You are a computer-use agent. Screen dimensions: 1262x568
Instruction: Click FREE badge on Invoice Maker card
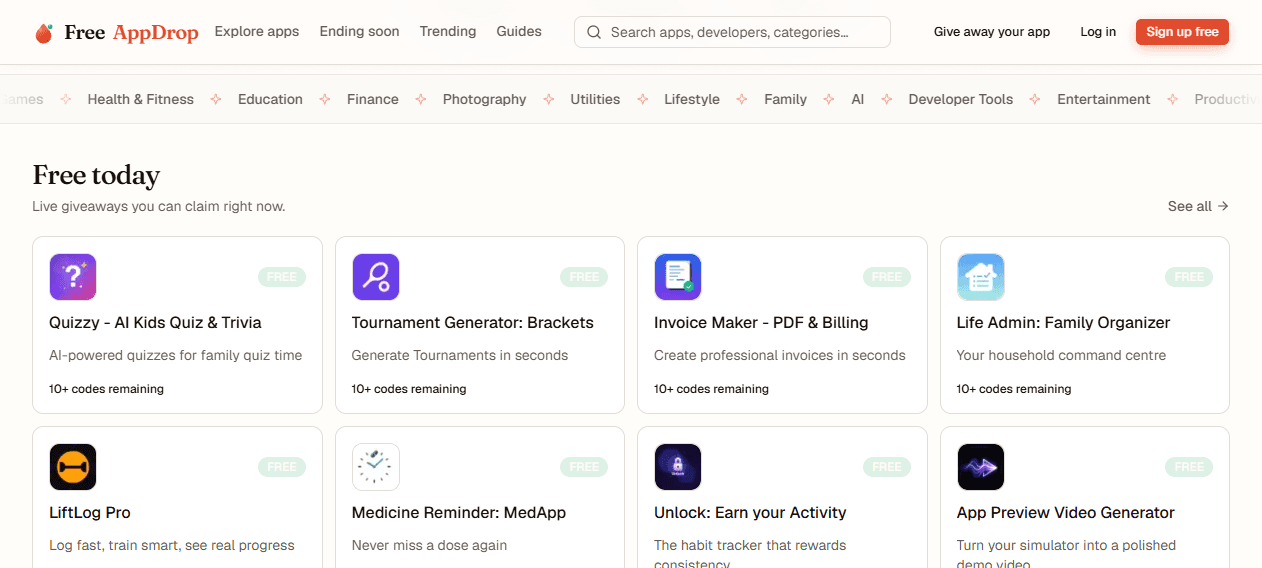pyautogui.click(x=887, y=277)
